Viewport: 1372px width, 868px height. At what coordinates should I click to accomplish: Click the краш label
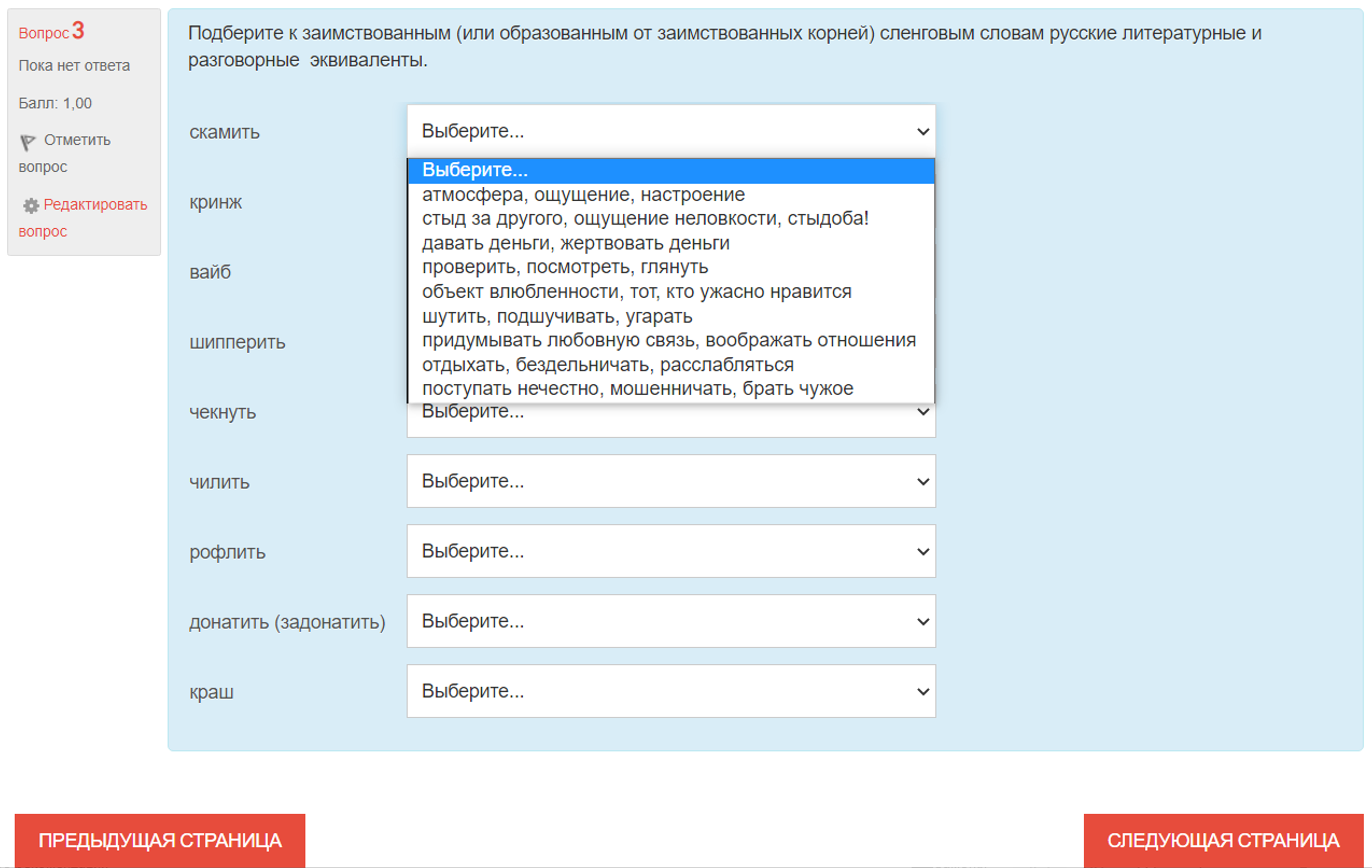[211, 692]
